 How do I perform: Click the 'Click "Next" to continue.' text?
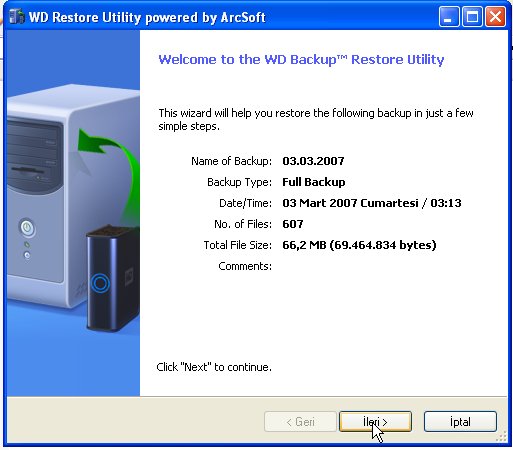(214, 367)
